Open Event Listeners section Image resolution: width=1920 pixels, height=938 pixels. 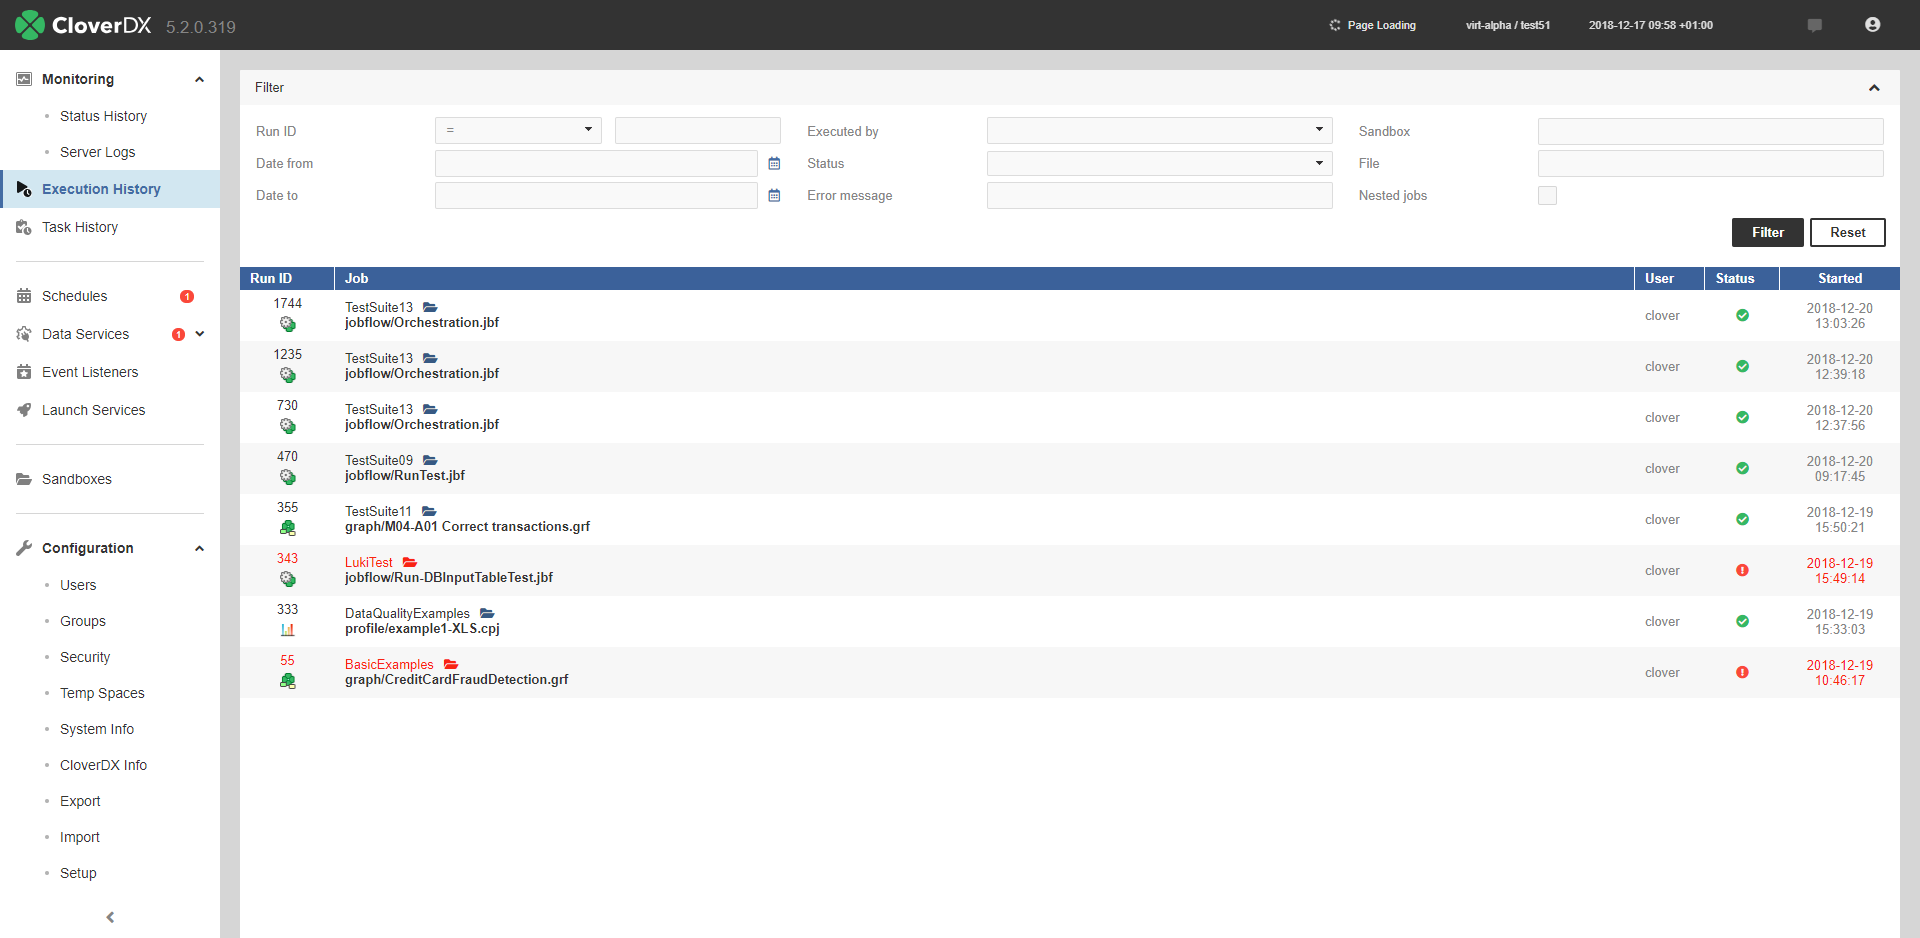(90, 372)
